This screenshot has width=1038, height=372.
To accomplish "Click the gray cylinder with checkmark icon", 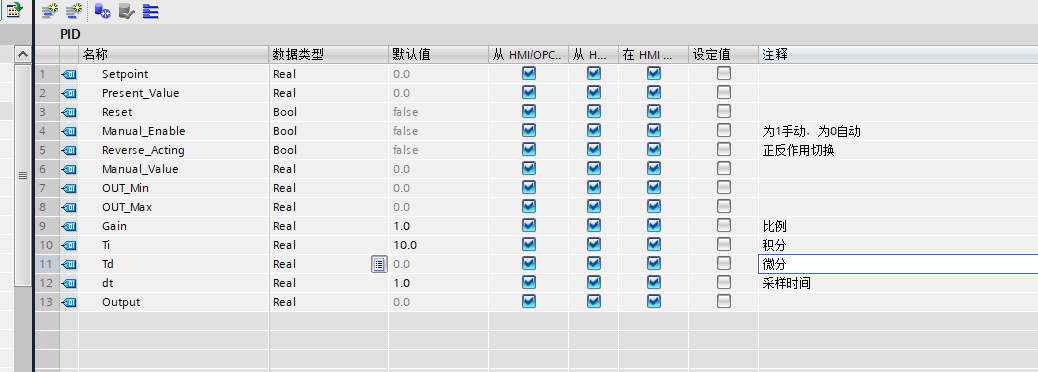I will (x=126, y=11).
